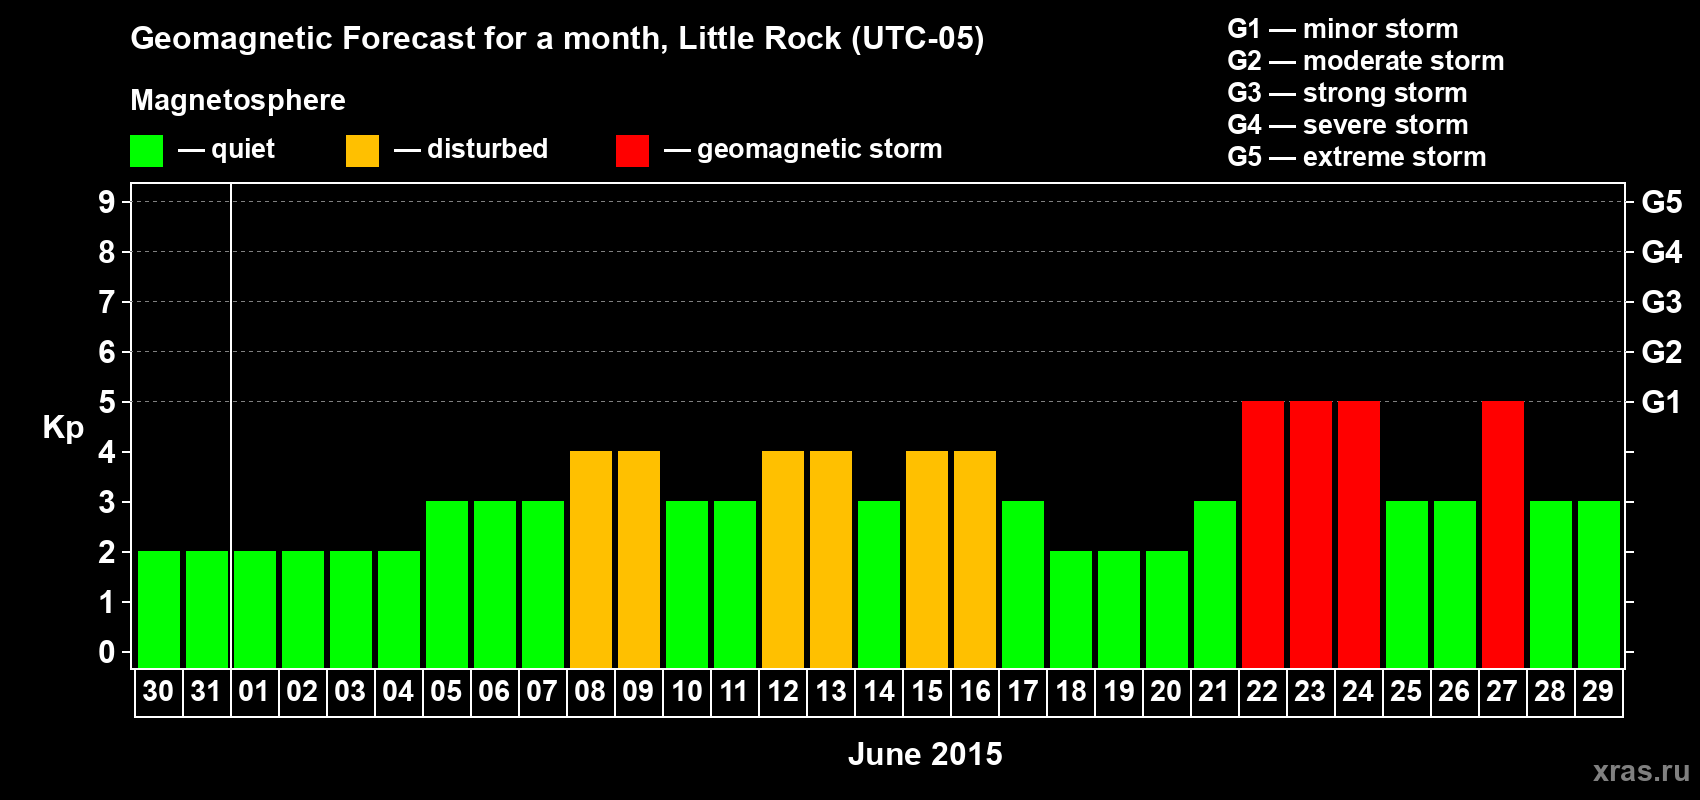
Task: Select the green bar for day 25
Action: tap(1407, 584)
